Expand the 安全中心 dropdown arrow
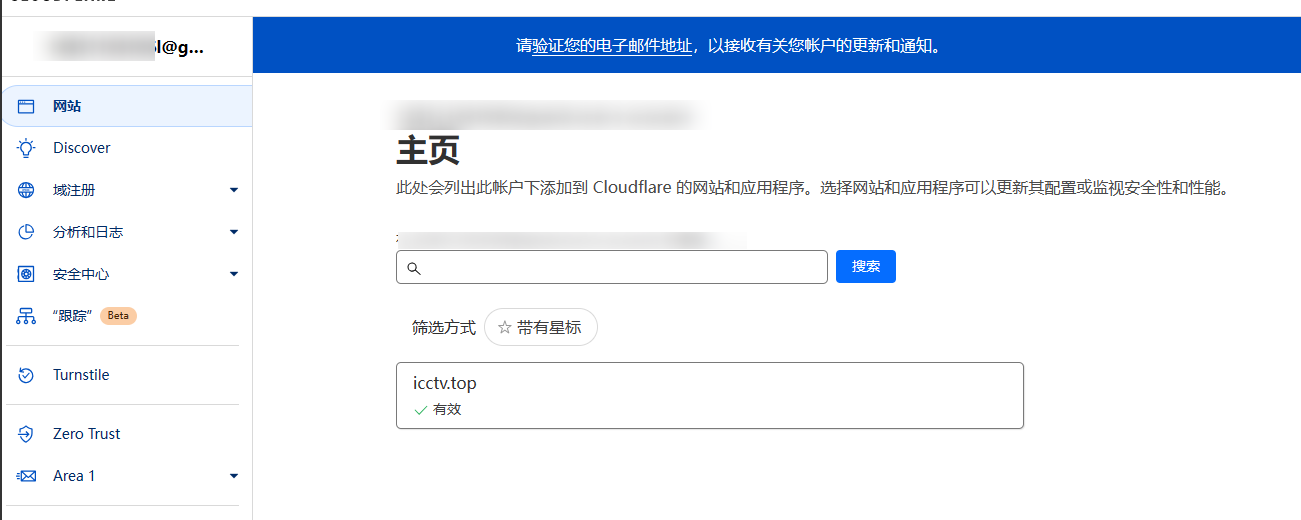 [234, 274]
